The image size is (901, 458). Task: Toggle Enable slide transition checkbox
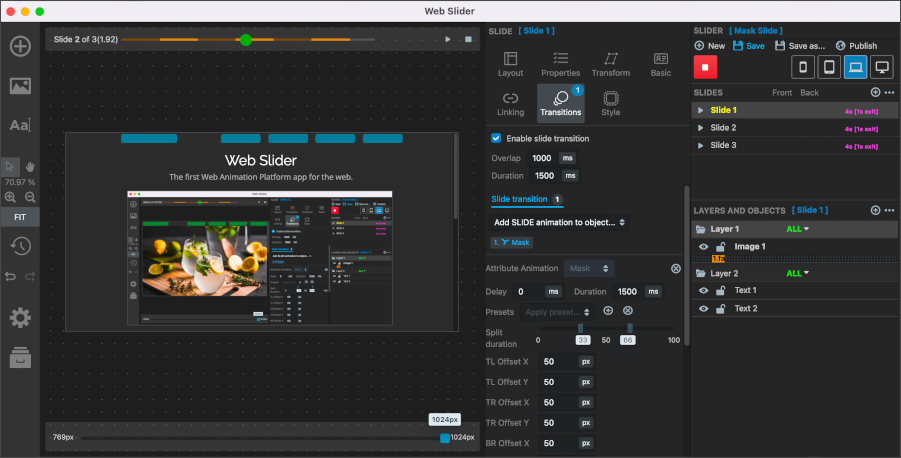(496, 138)
